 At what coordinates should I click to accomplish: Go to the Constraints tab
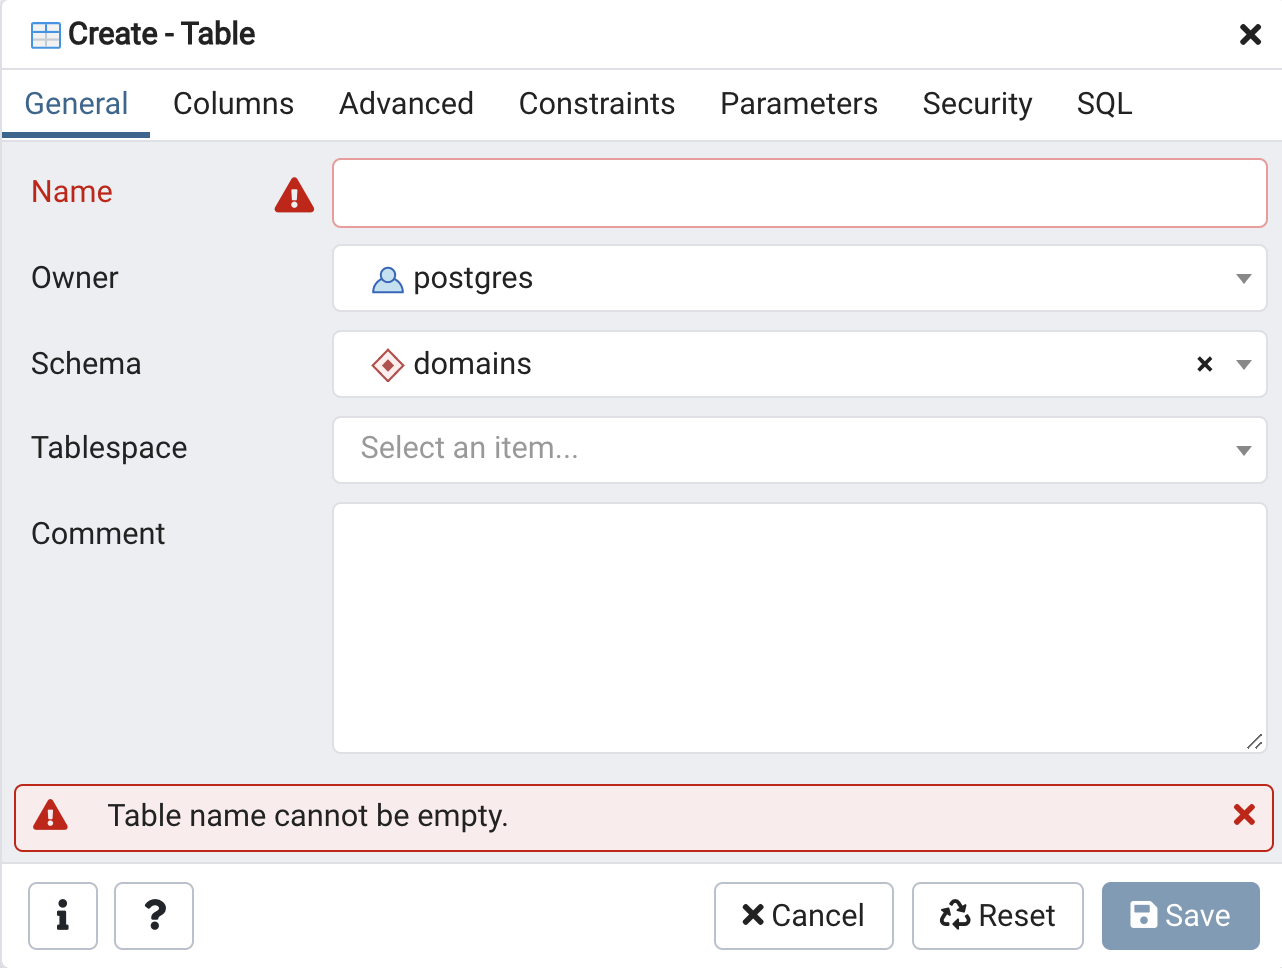597,104
